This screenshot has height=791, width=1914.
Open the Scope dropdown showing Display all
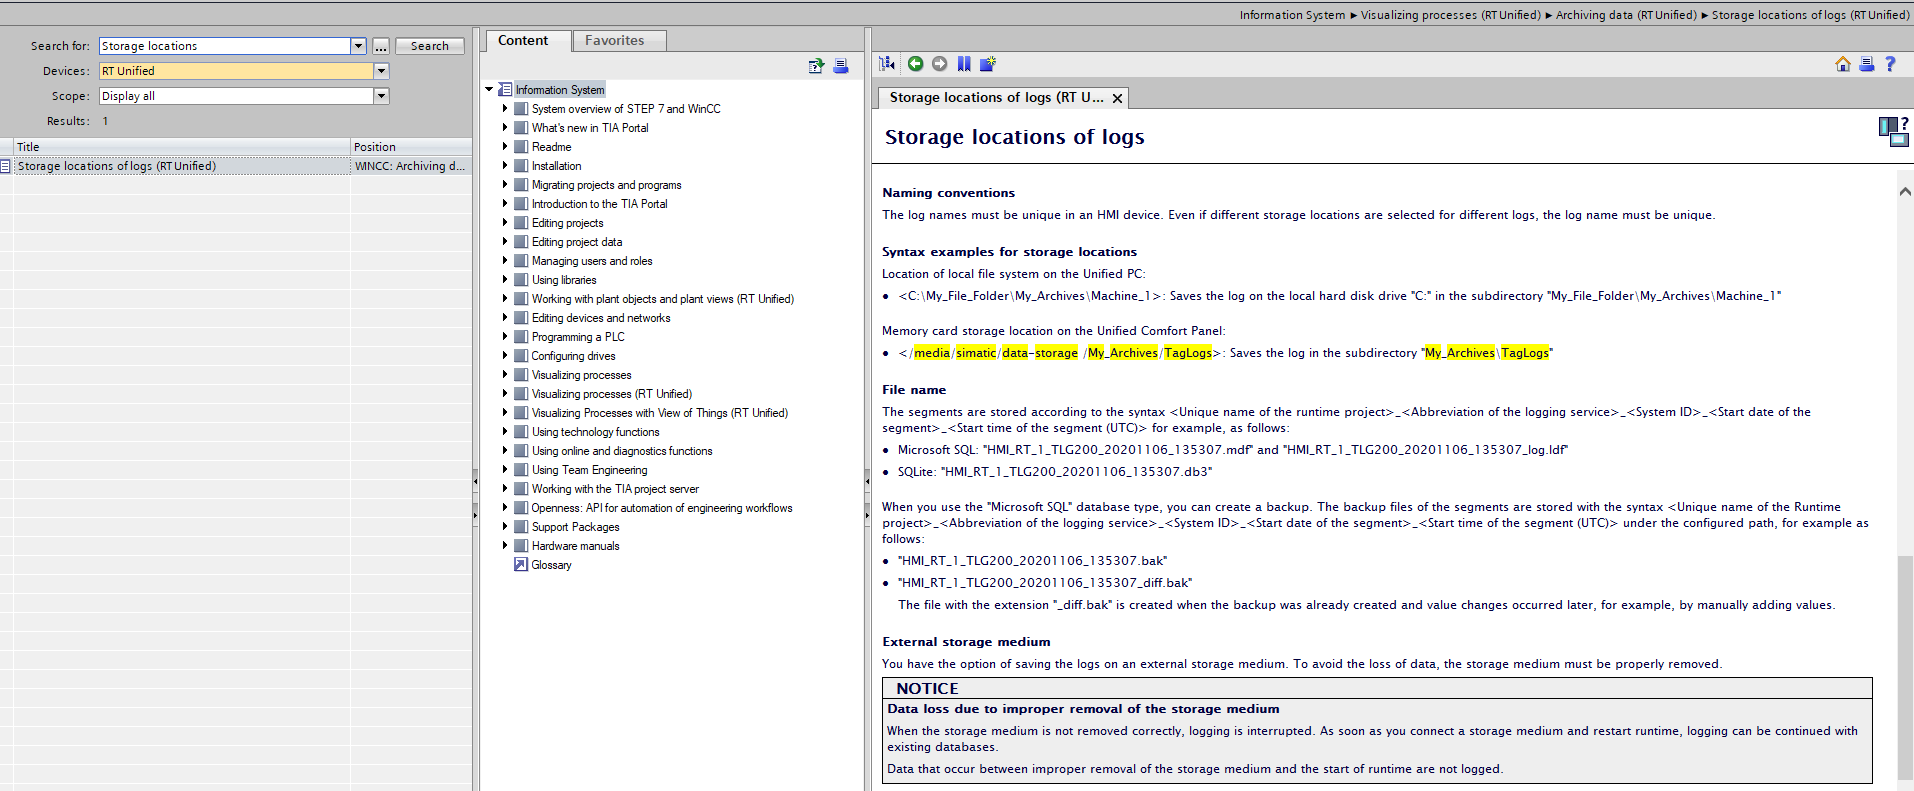coord(381,96)
